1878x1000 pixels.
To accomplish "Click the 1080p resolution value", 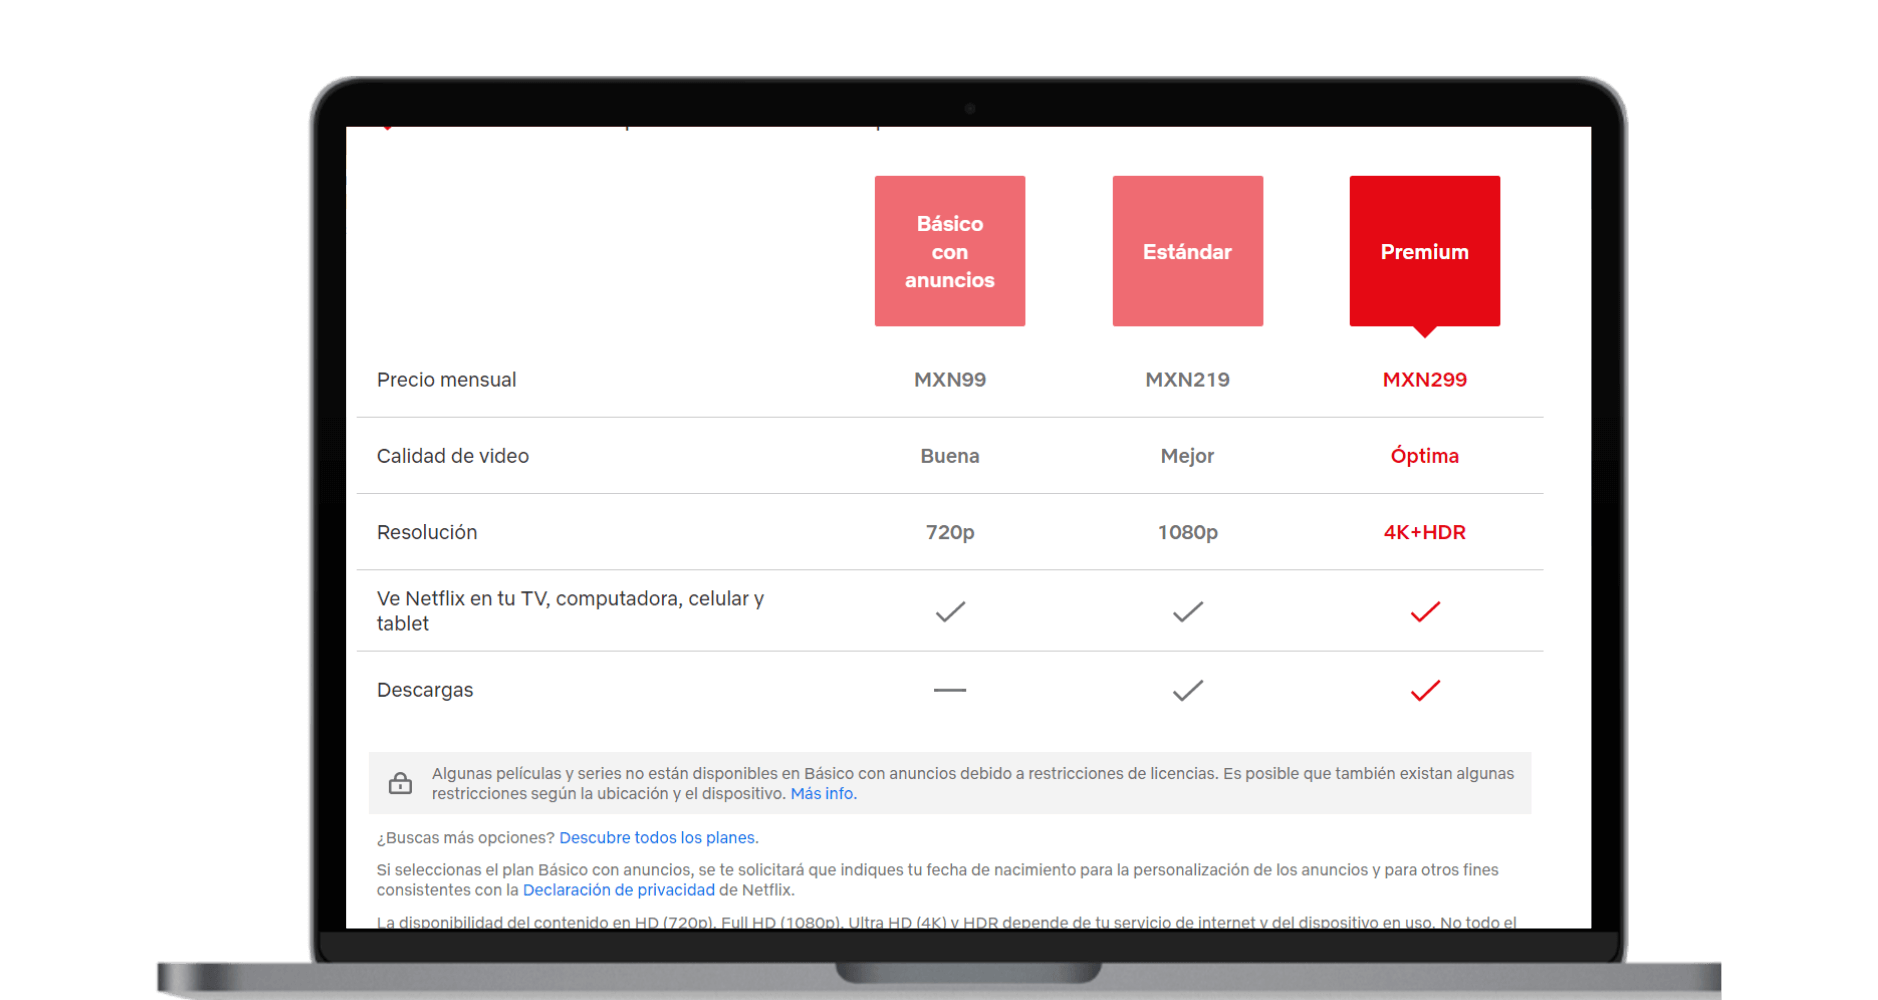I will [x=1187, y=532].
